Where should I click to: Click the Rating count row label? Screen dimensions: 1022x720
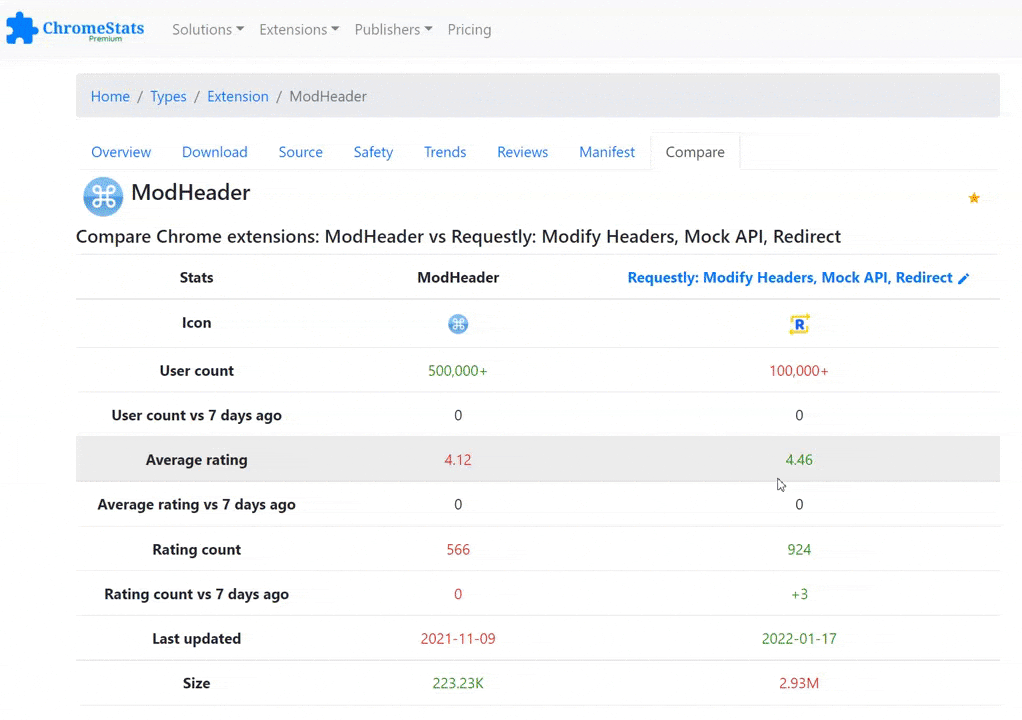click(196, 549)
